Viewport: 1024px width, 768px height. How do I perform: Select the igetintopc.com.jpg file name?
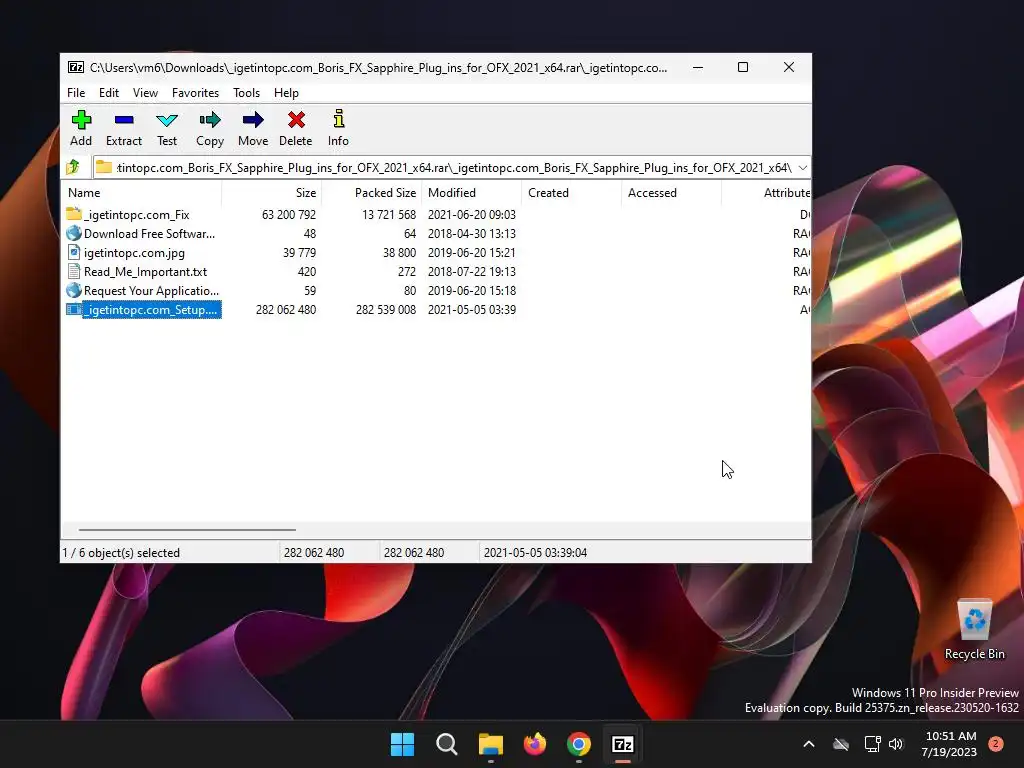(x=135, y=252)
